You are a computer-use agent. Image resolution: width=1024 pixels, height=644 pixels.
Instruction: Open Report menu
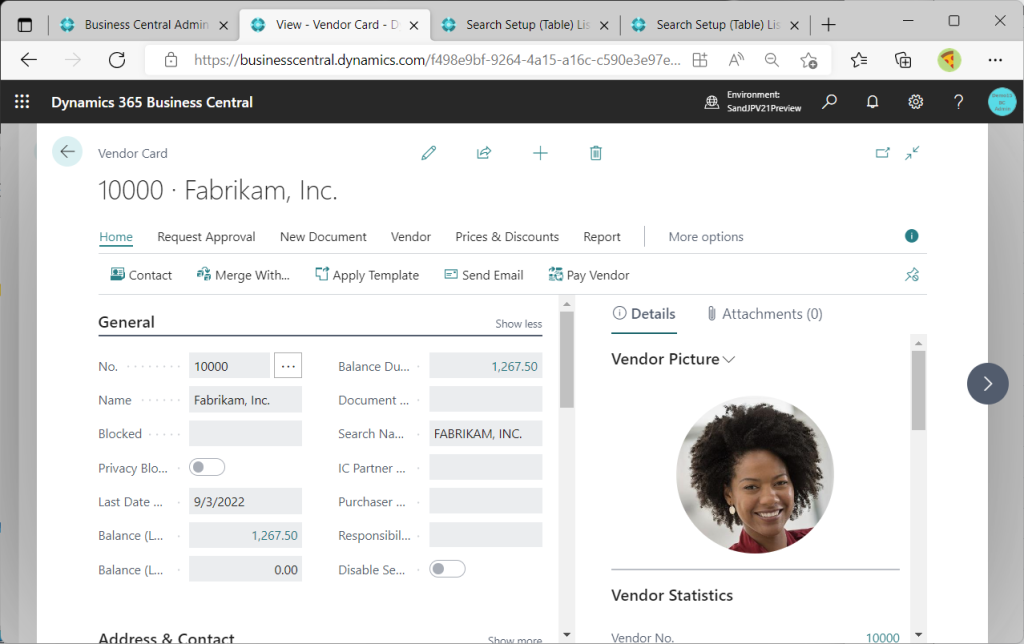602,236
